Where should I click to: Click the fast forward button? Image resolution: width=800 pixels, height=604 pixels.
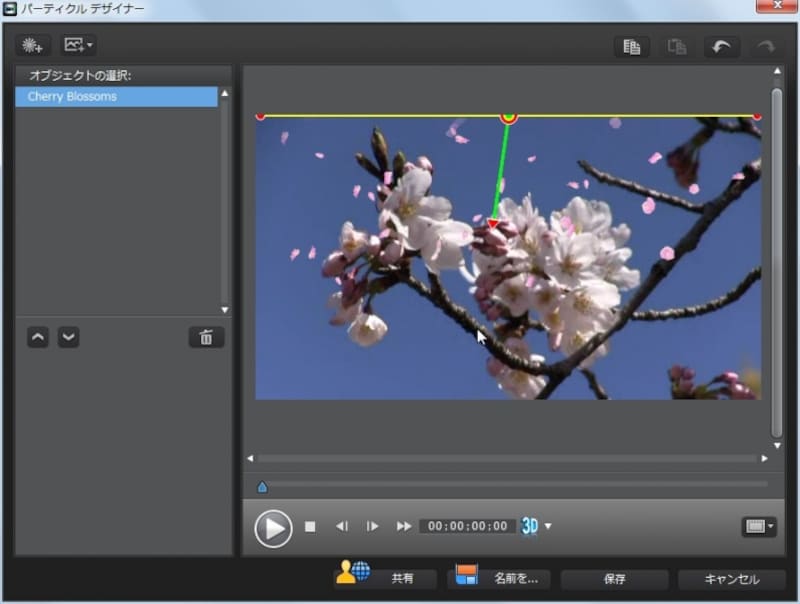click(x=404, y=526)
